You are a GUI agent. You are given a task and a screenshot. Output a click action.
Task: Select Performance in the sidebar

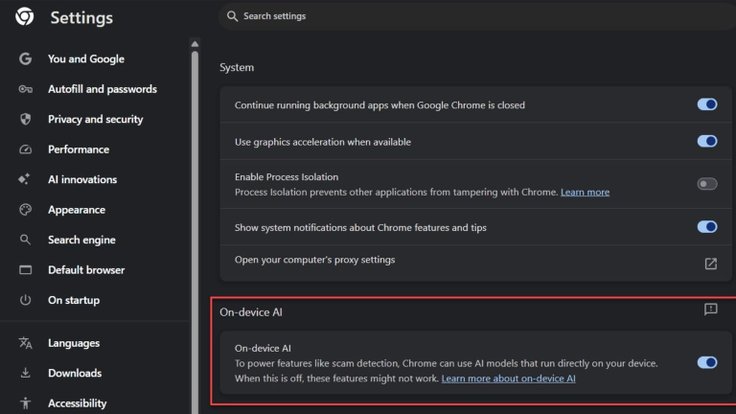pos(78,149)
